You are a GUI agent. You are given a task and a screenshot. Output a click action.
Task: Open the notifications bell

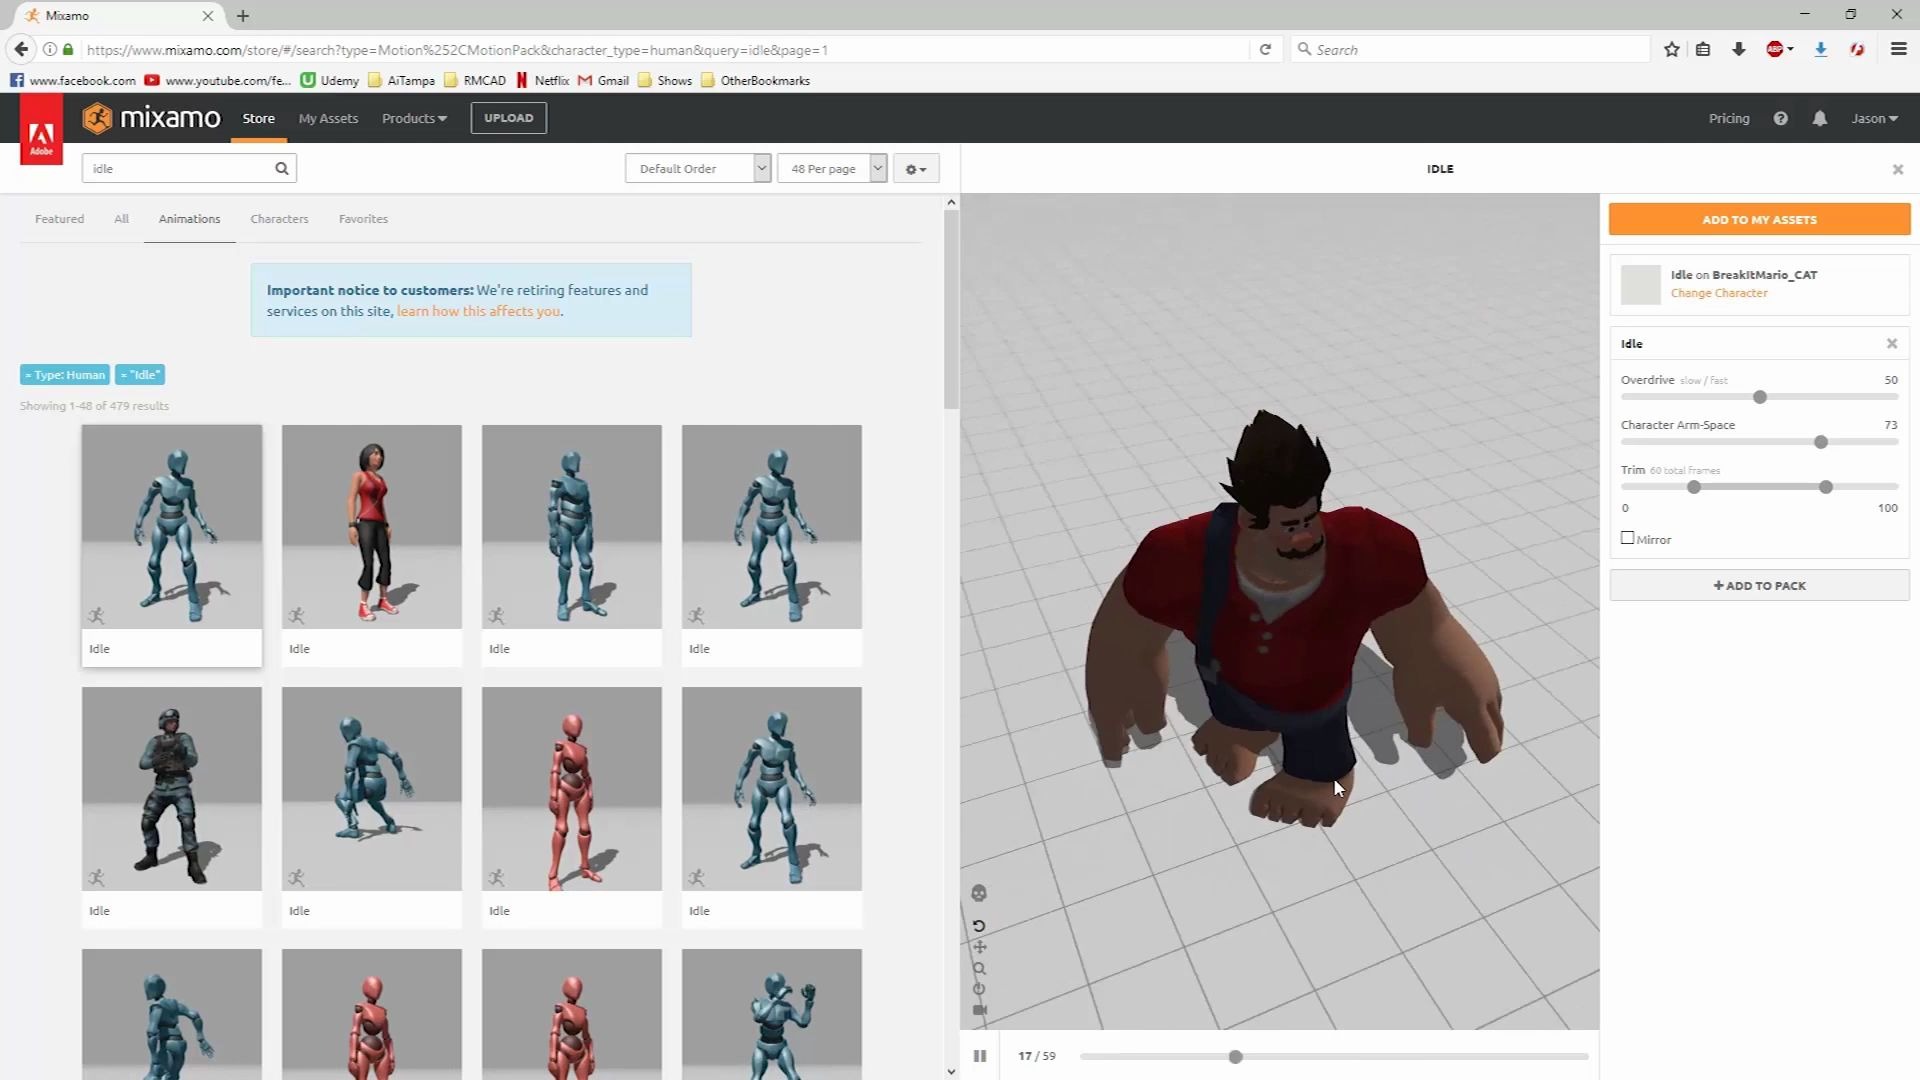click(1820, 118)
